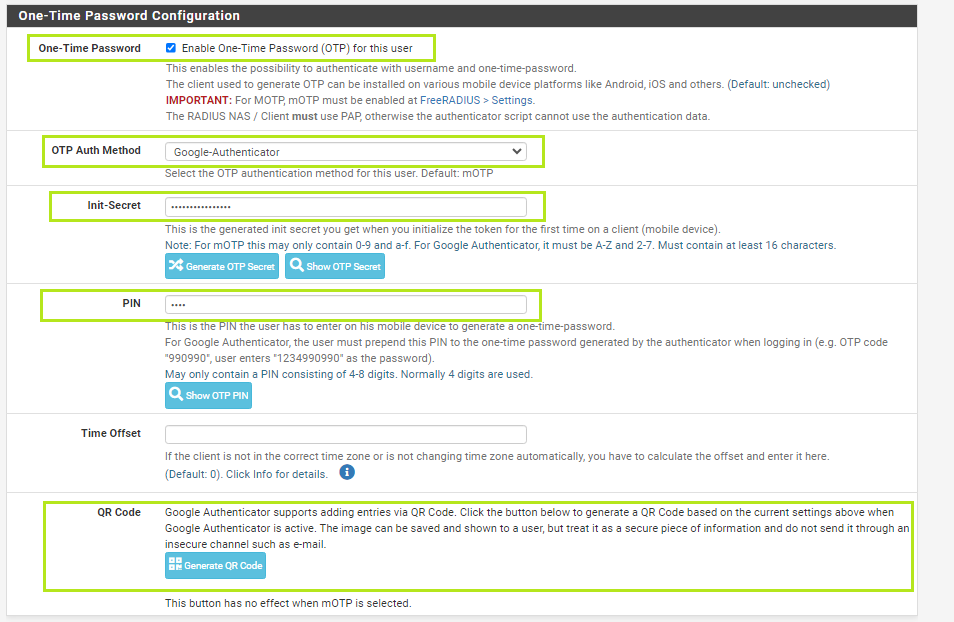Image resolution: width=954 pixels, height=622 pixels.
Task: Click into the PIN input field
Action: tap(345, 304)
